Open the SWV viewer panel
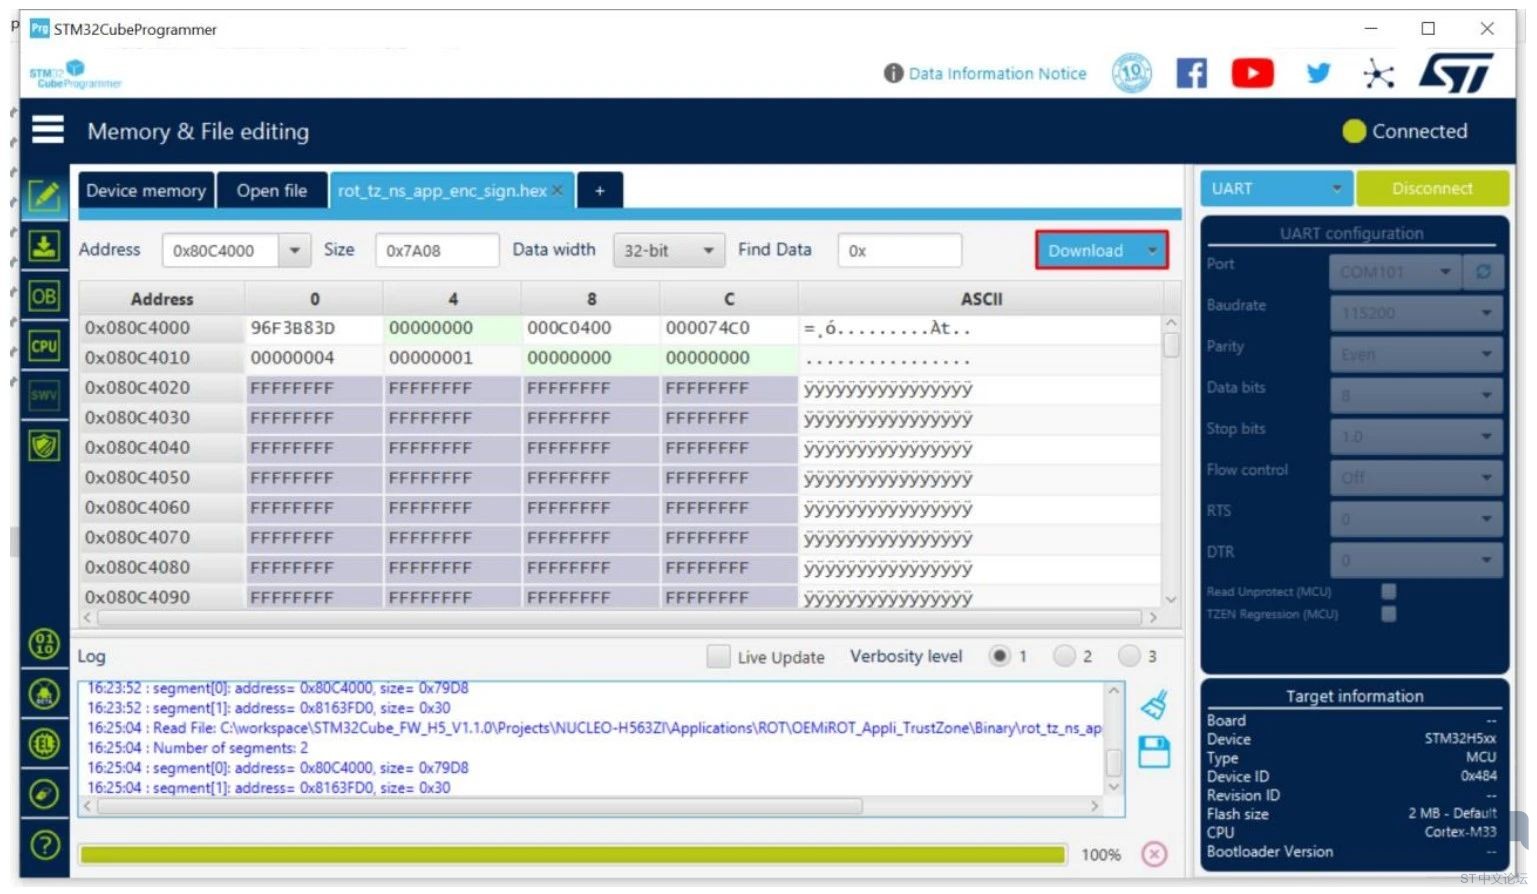The height and width of the screenshot is (894, 1537). point(44,395)
